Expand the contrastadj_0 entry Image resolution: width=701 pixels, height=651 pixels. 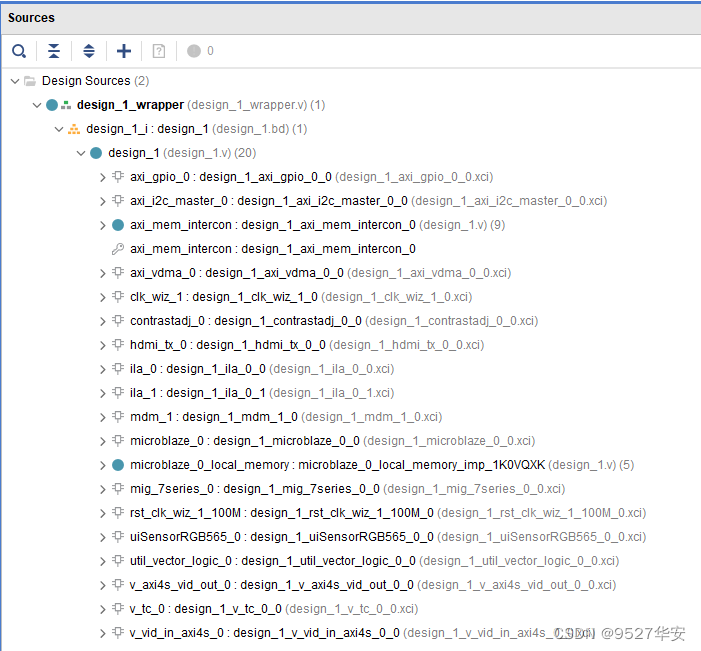pos(102,321)
